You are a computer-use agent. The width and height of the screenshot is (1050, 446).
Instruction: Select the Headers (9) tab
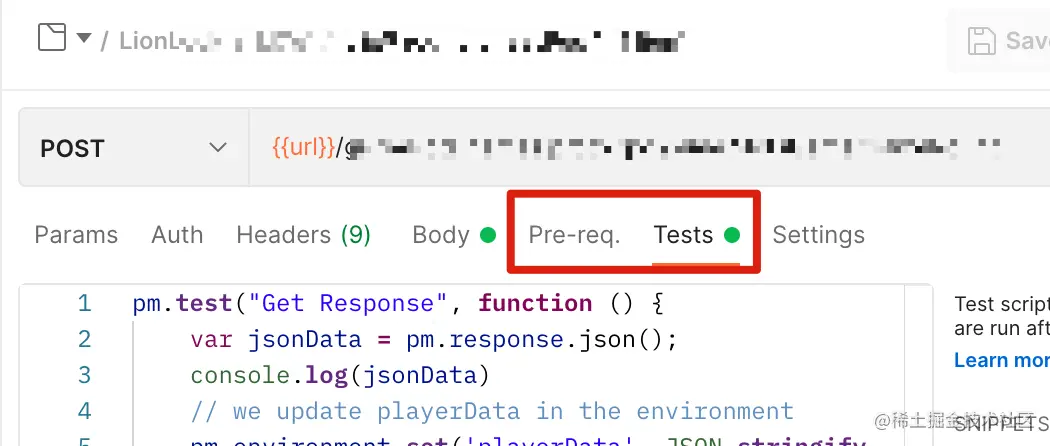(x=303, y=235)
